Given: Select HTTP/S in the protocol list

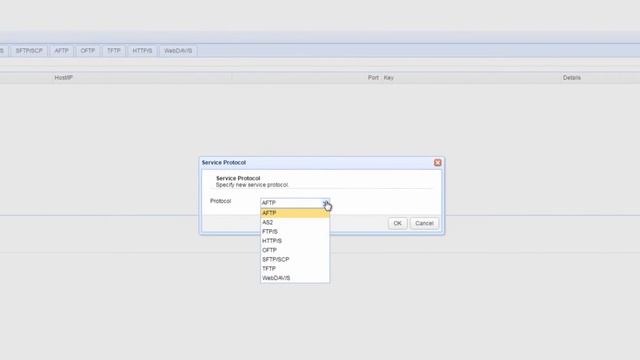Looking at the screenshot, I should pyautogui.click(x=295, y=241).
